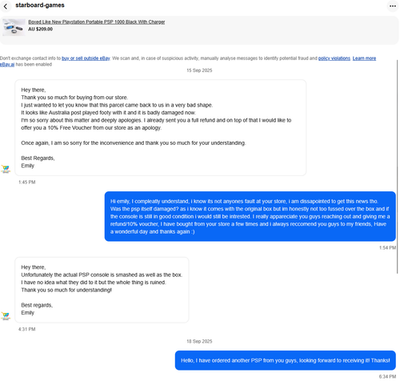Open the three-dot more options menu
Viewport: 400px width, 385px height.
(x=393, y=6)
